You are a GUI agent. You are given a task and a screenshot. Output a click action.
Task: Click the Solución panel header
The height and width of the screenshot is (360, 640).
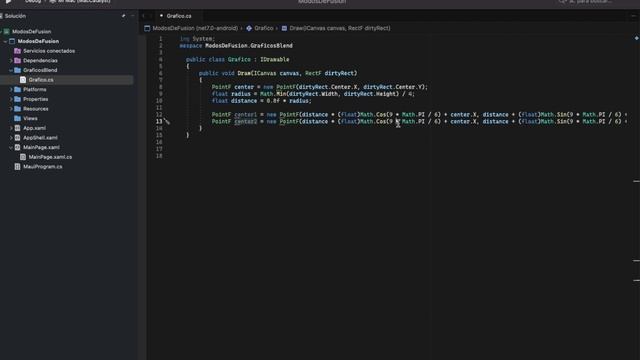15,16
